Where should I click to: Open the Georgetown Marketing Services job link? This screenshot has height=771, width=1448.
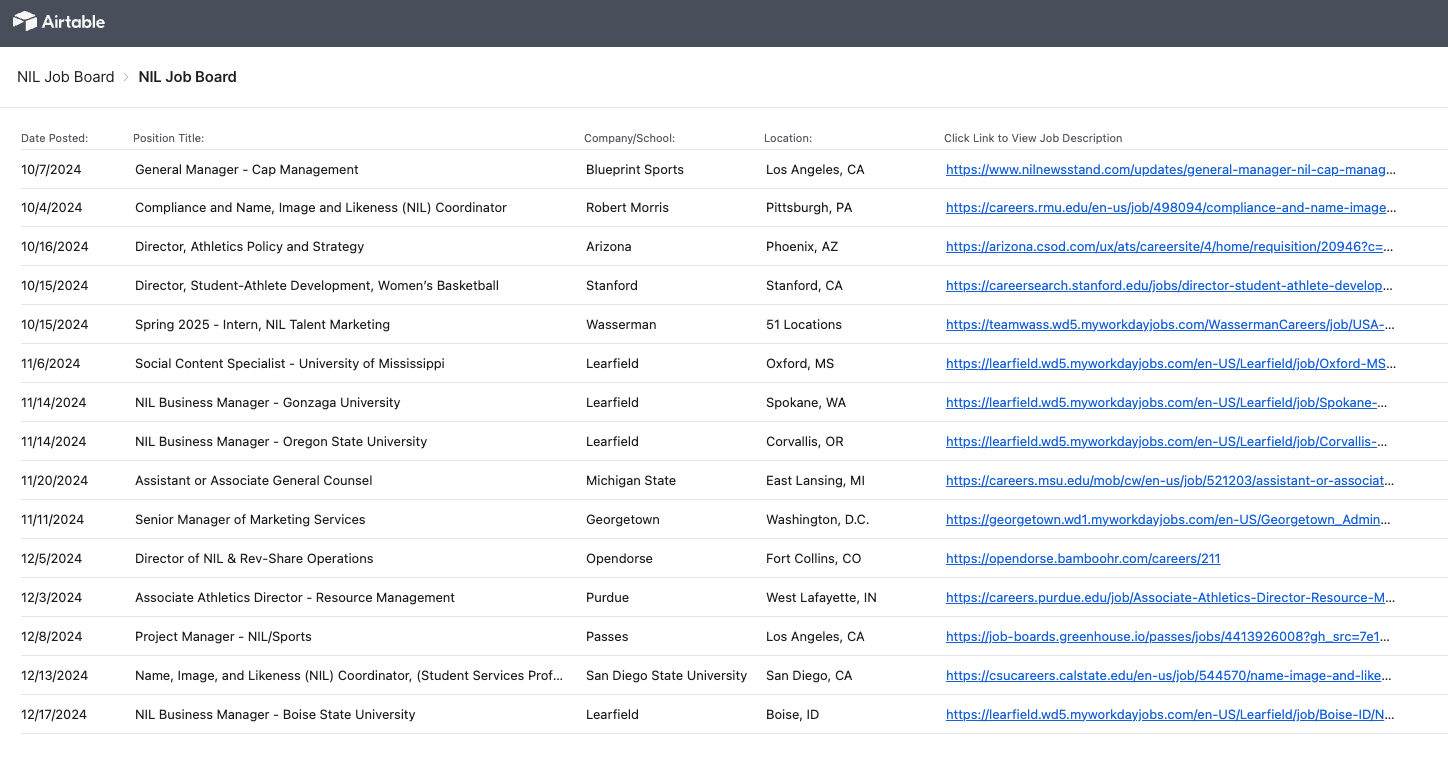pyautogui.click(x=1168, y=519)
